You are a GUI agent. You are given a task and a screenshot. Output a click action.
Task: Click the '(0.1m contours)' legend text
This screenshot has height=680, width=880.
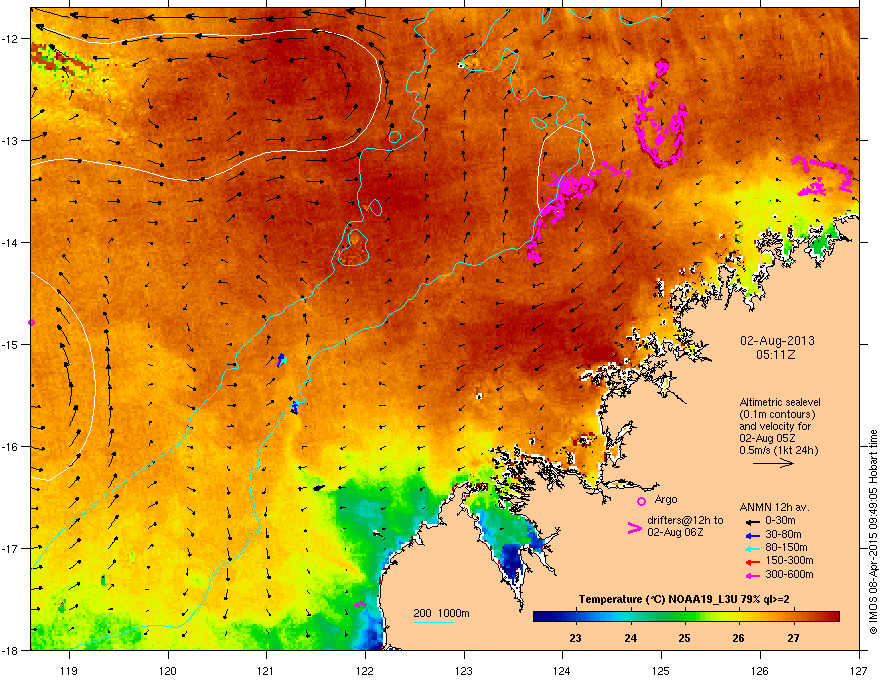(777, 415)
